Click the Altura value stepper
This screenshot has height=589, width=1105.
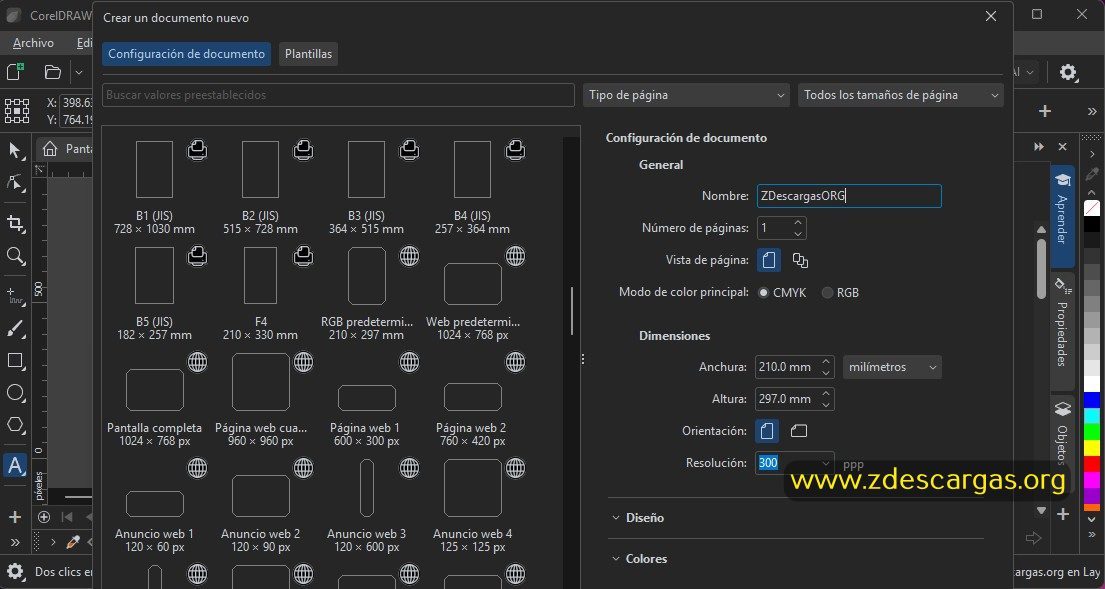[826, 399]
